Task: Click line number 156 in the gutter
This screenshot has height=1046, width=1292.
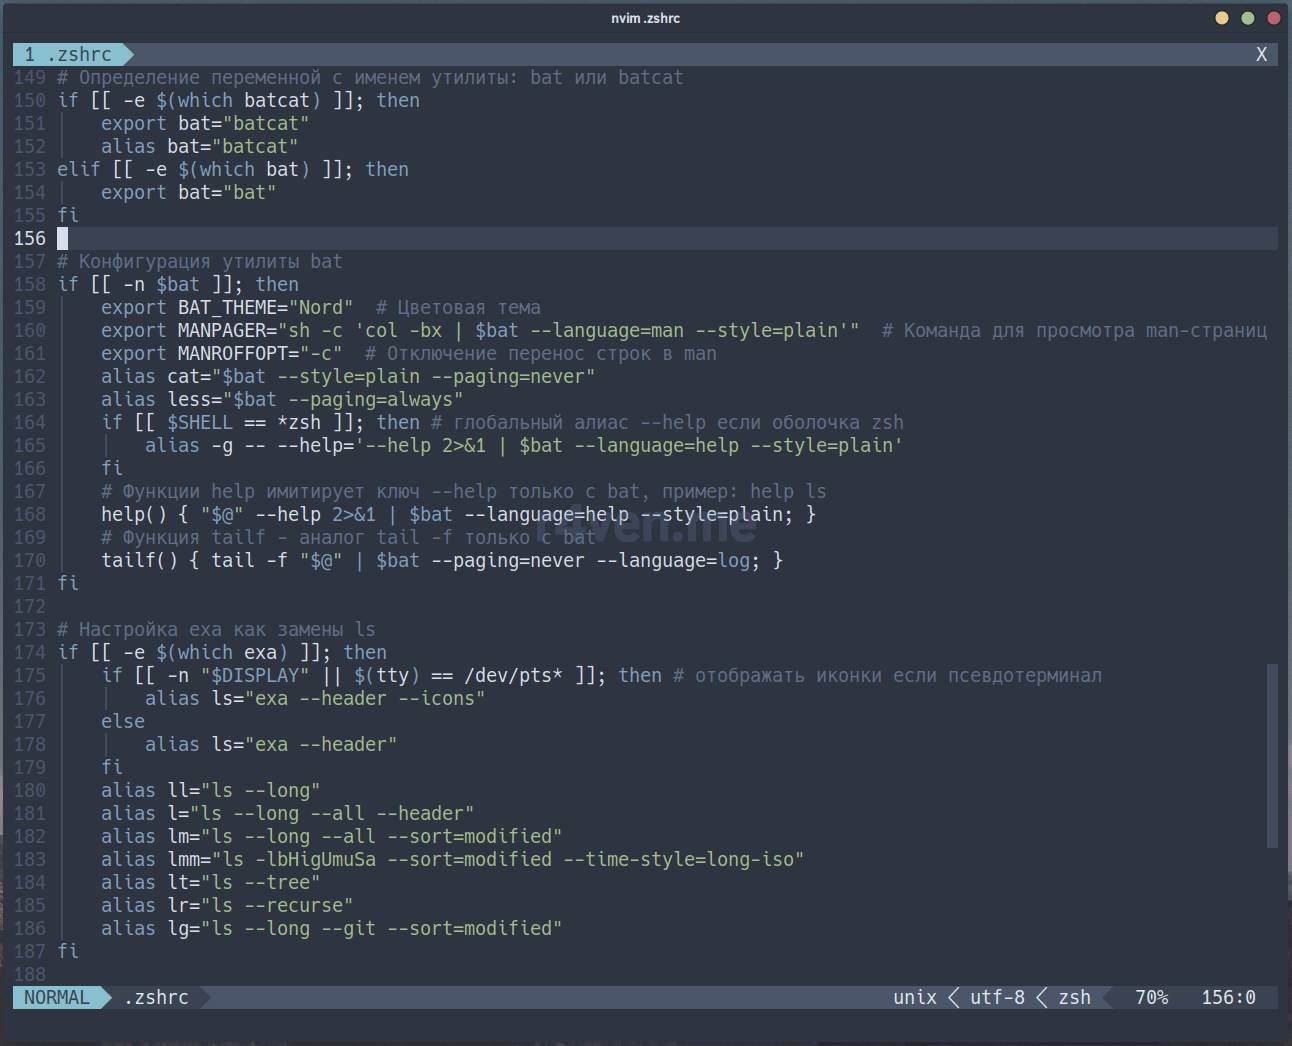Action: [30, 238]
